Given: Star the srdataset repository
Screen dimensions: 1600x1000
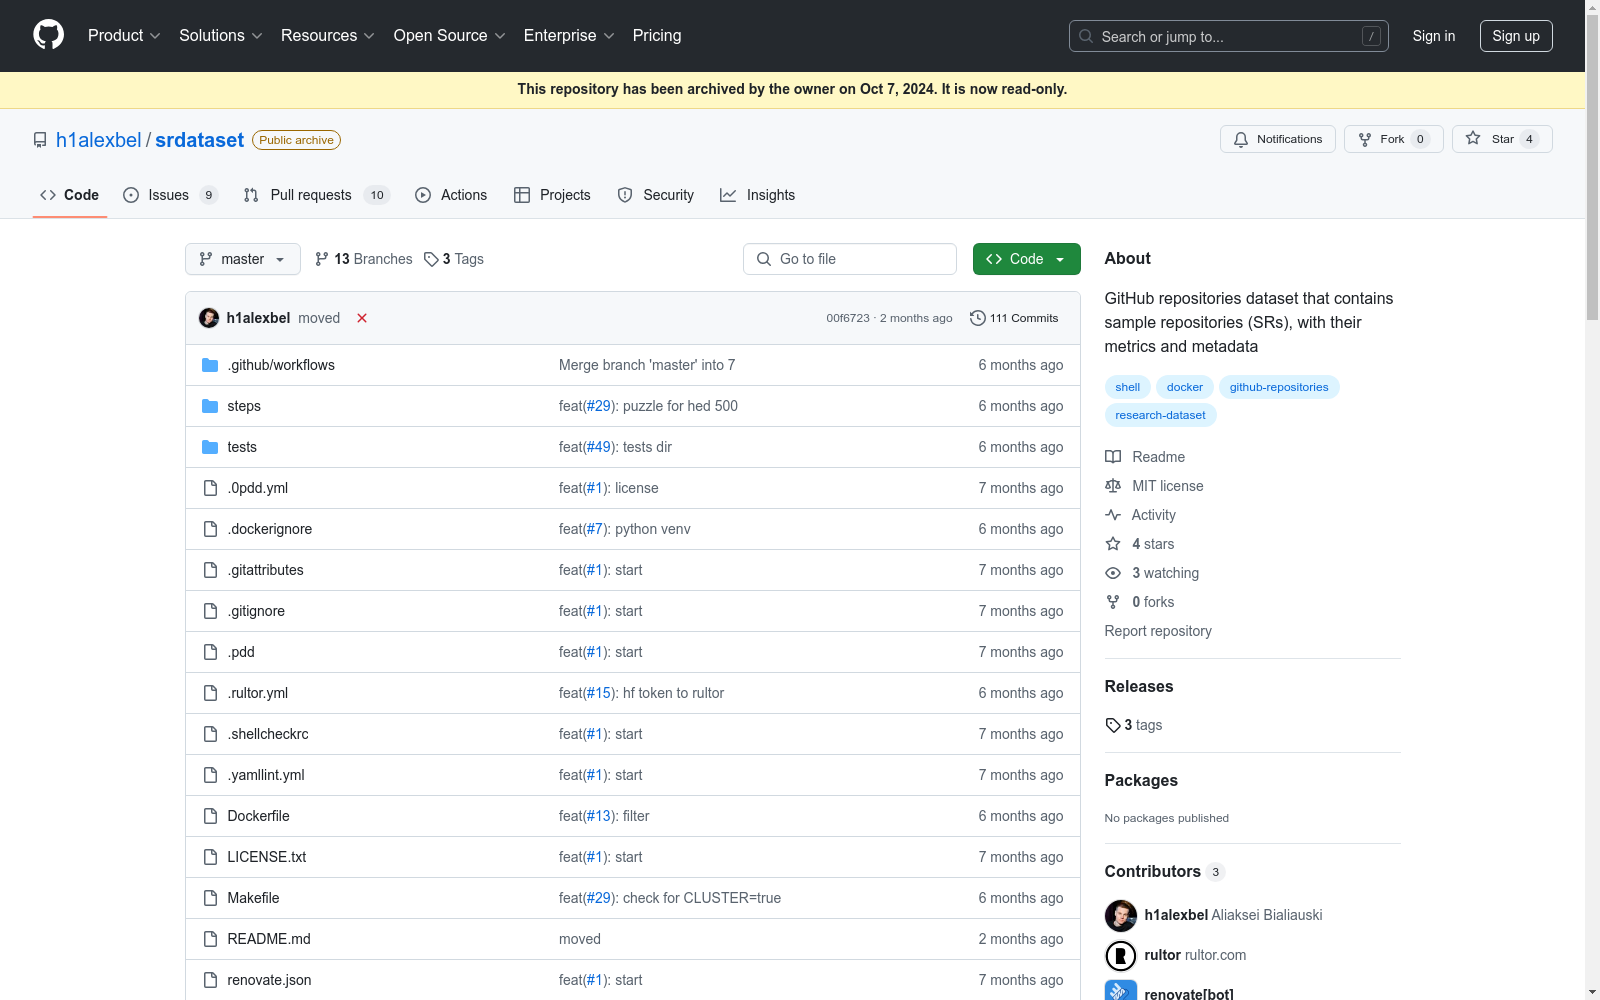Looking at the screenshot, I should [1502, 139].
